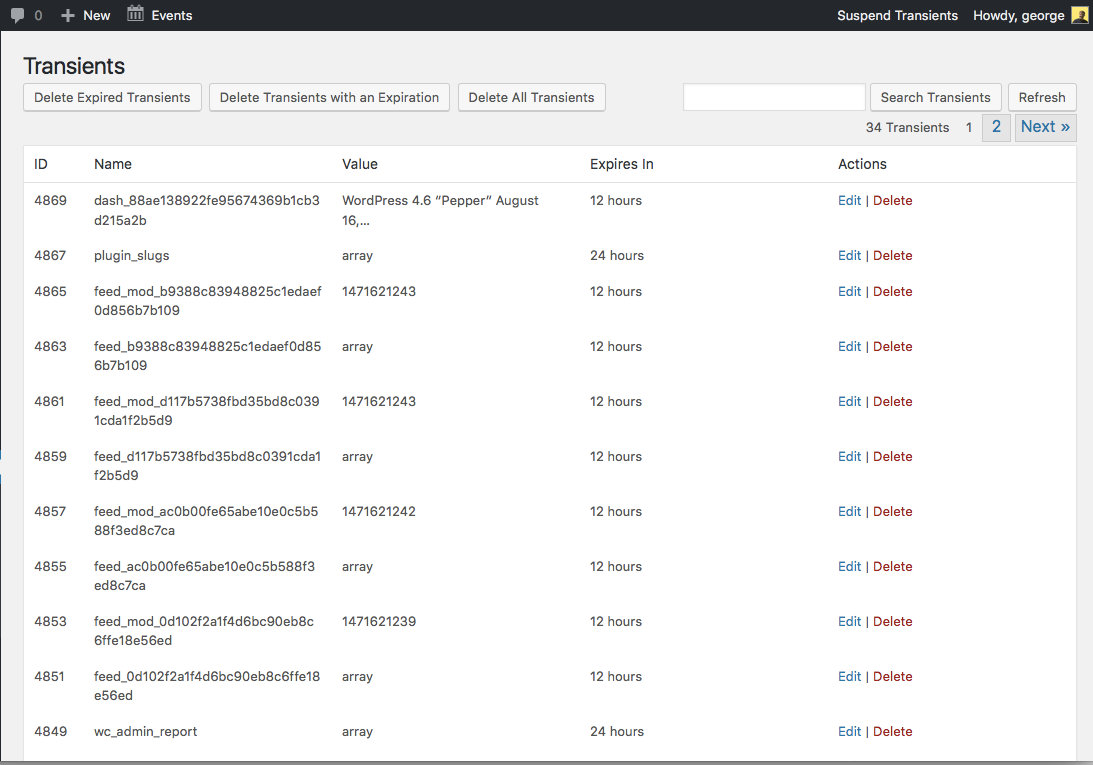
Task: Focus the transient search text field
Action: [774, 97]
